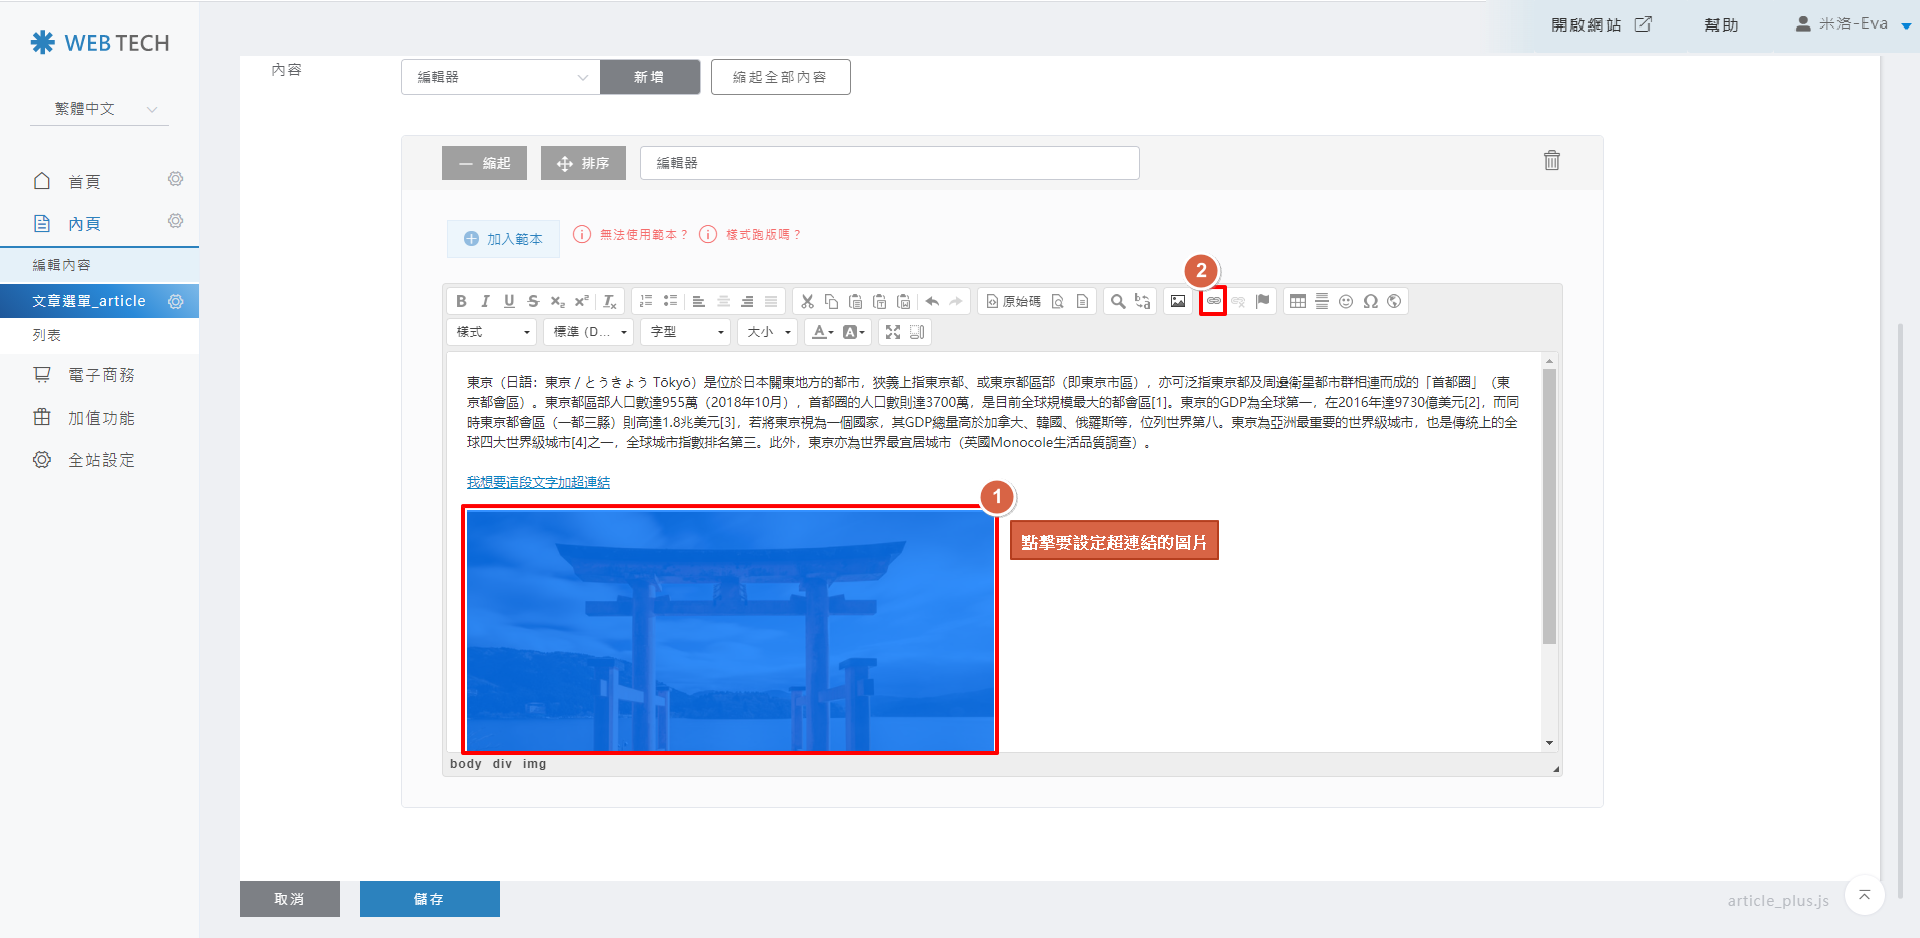Click the 縮起全部內容 button
The image size is (1920, 938).
click(780, 77)
